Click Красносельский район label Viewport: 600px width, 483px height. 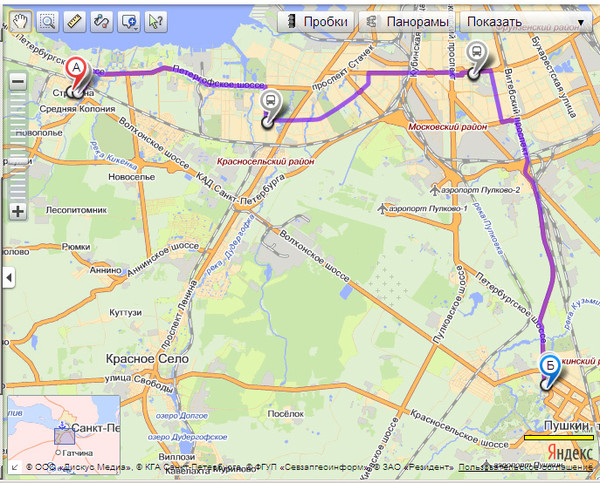(x=266, y=162)
